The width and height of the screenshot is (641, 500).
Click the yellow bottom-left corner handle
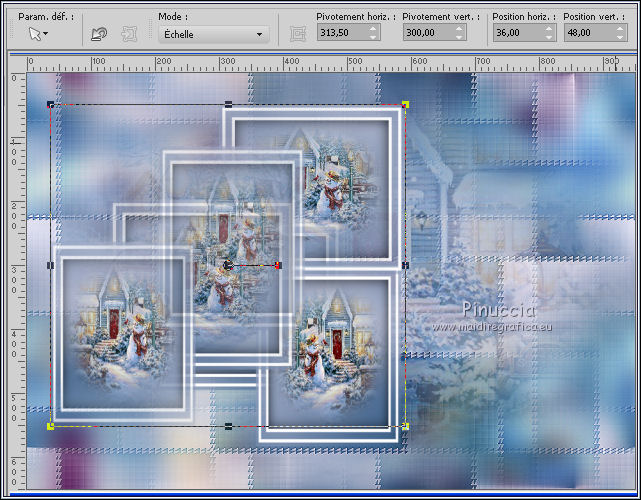coord(51,426)
